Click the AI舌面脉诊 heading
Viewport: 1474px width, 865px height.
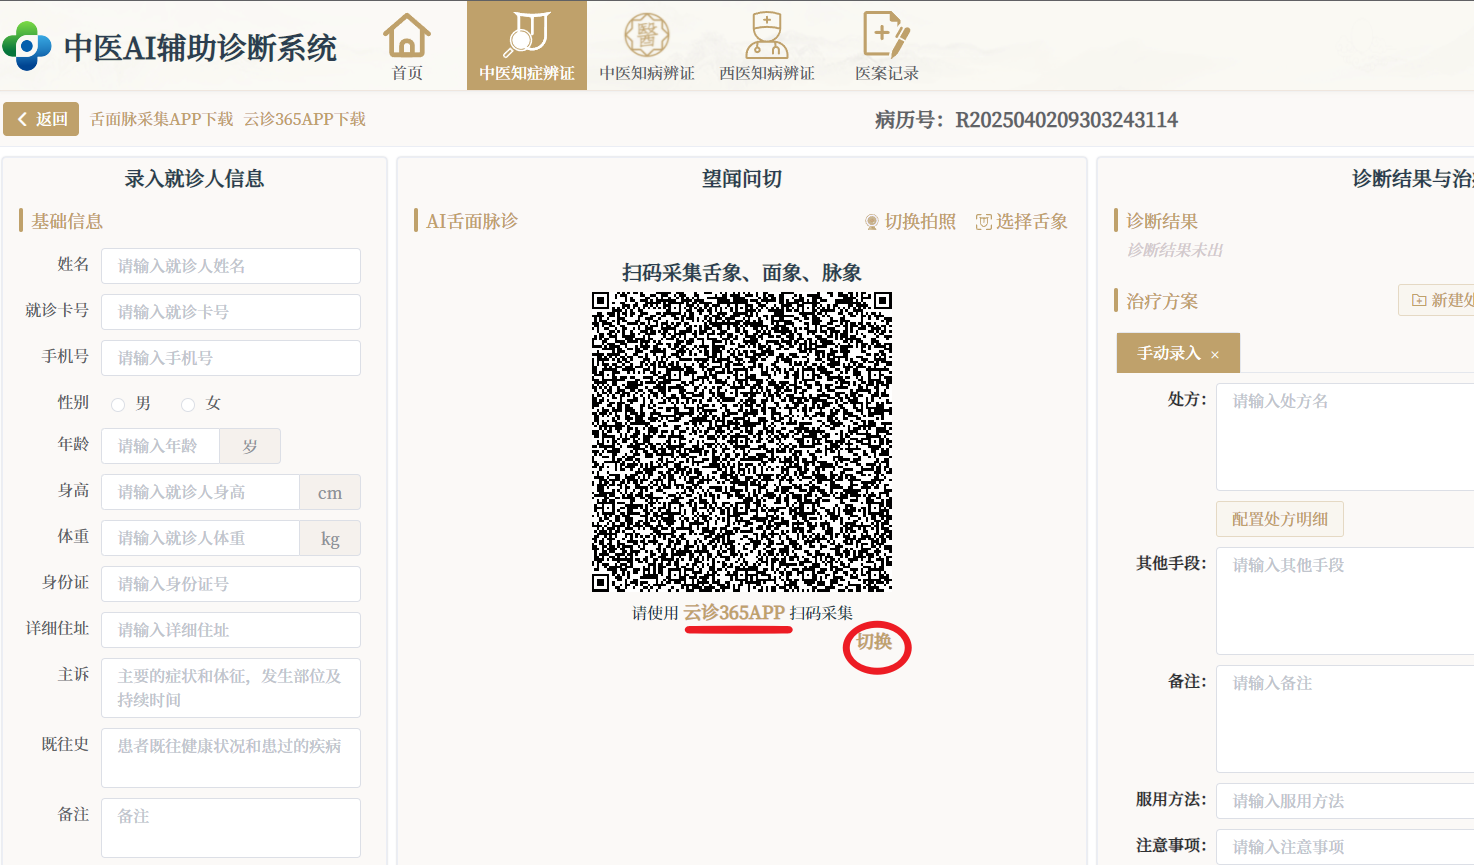(472, 221)
